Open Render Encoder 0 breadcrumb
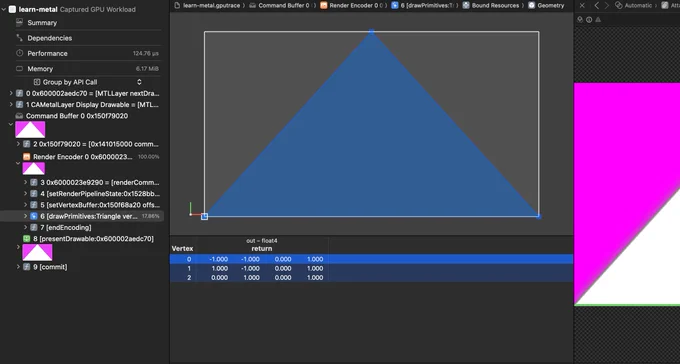 pyautogui.click(x=351, y=5)
